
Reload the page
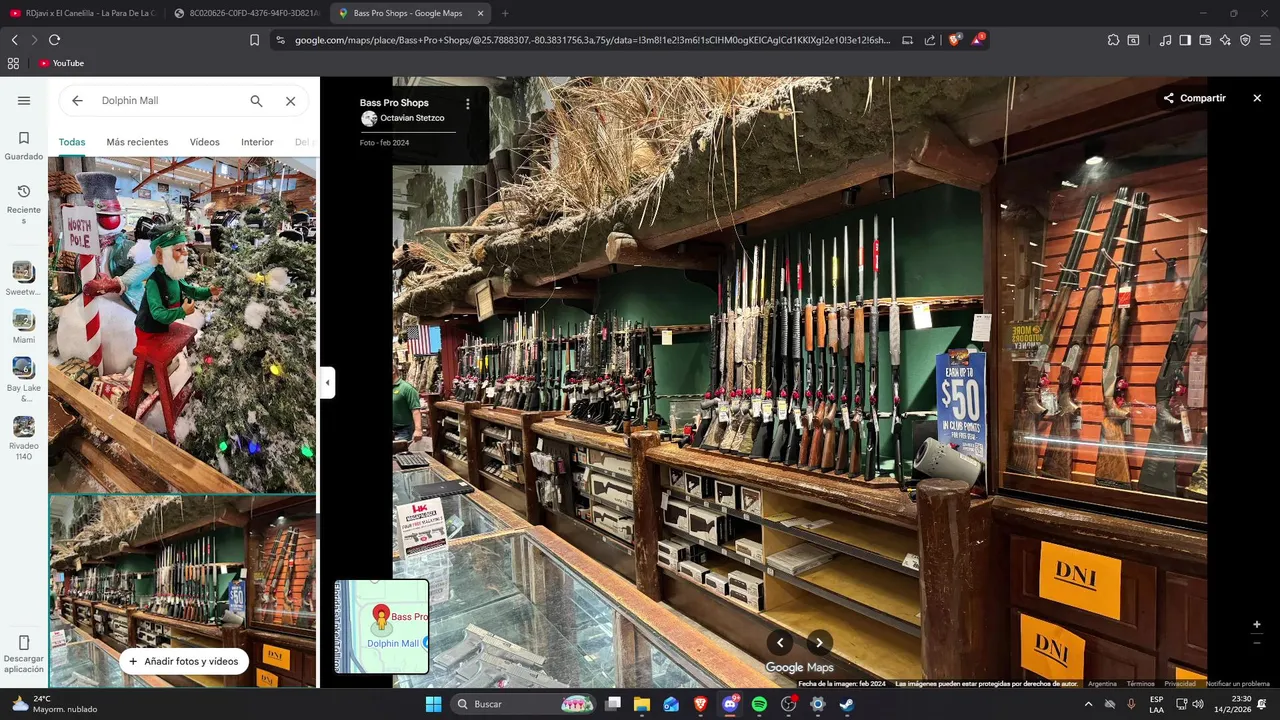tap(54, 40)
